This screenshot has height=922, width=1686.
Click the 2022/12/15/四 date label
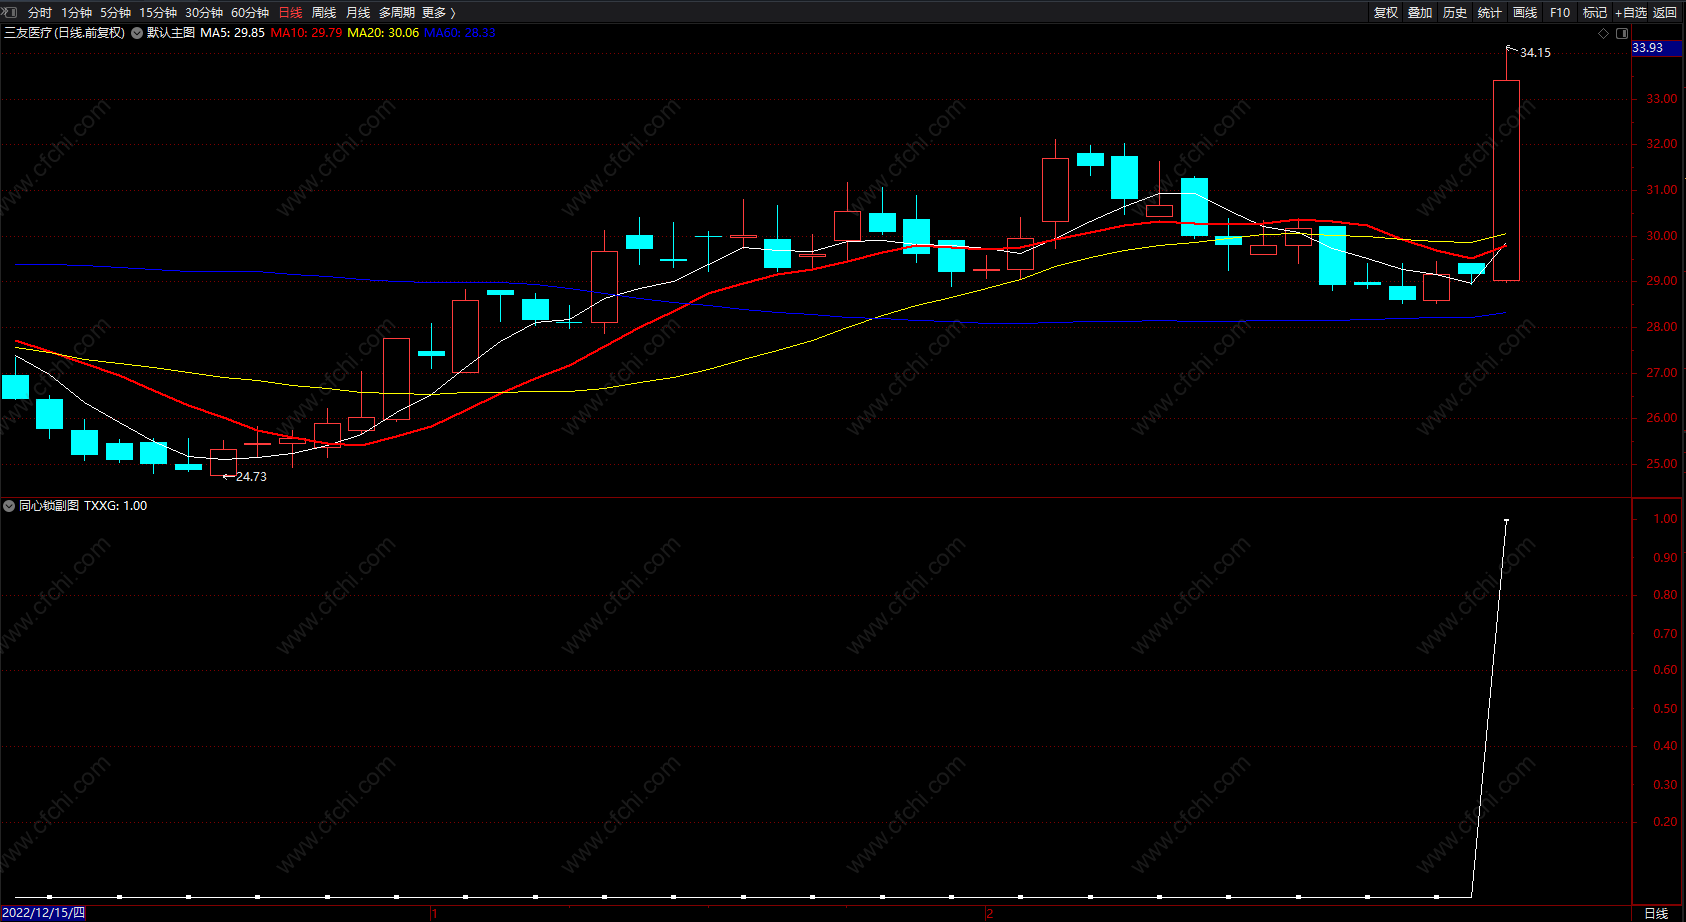click(x=44, y=913)
